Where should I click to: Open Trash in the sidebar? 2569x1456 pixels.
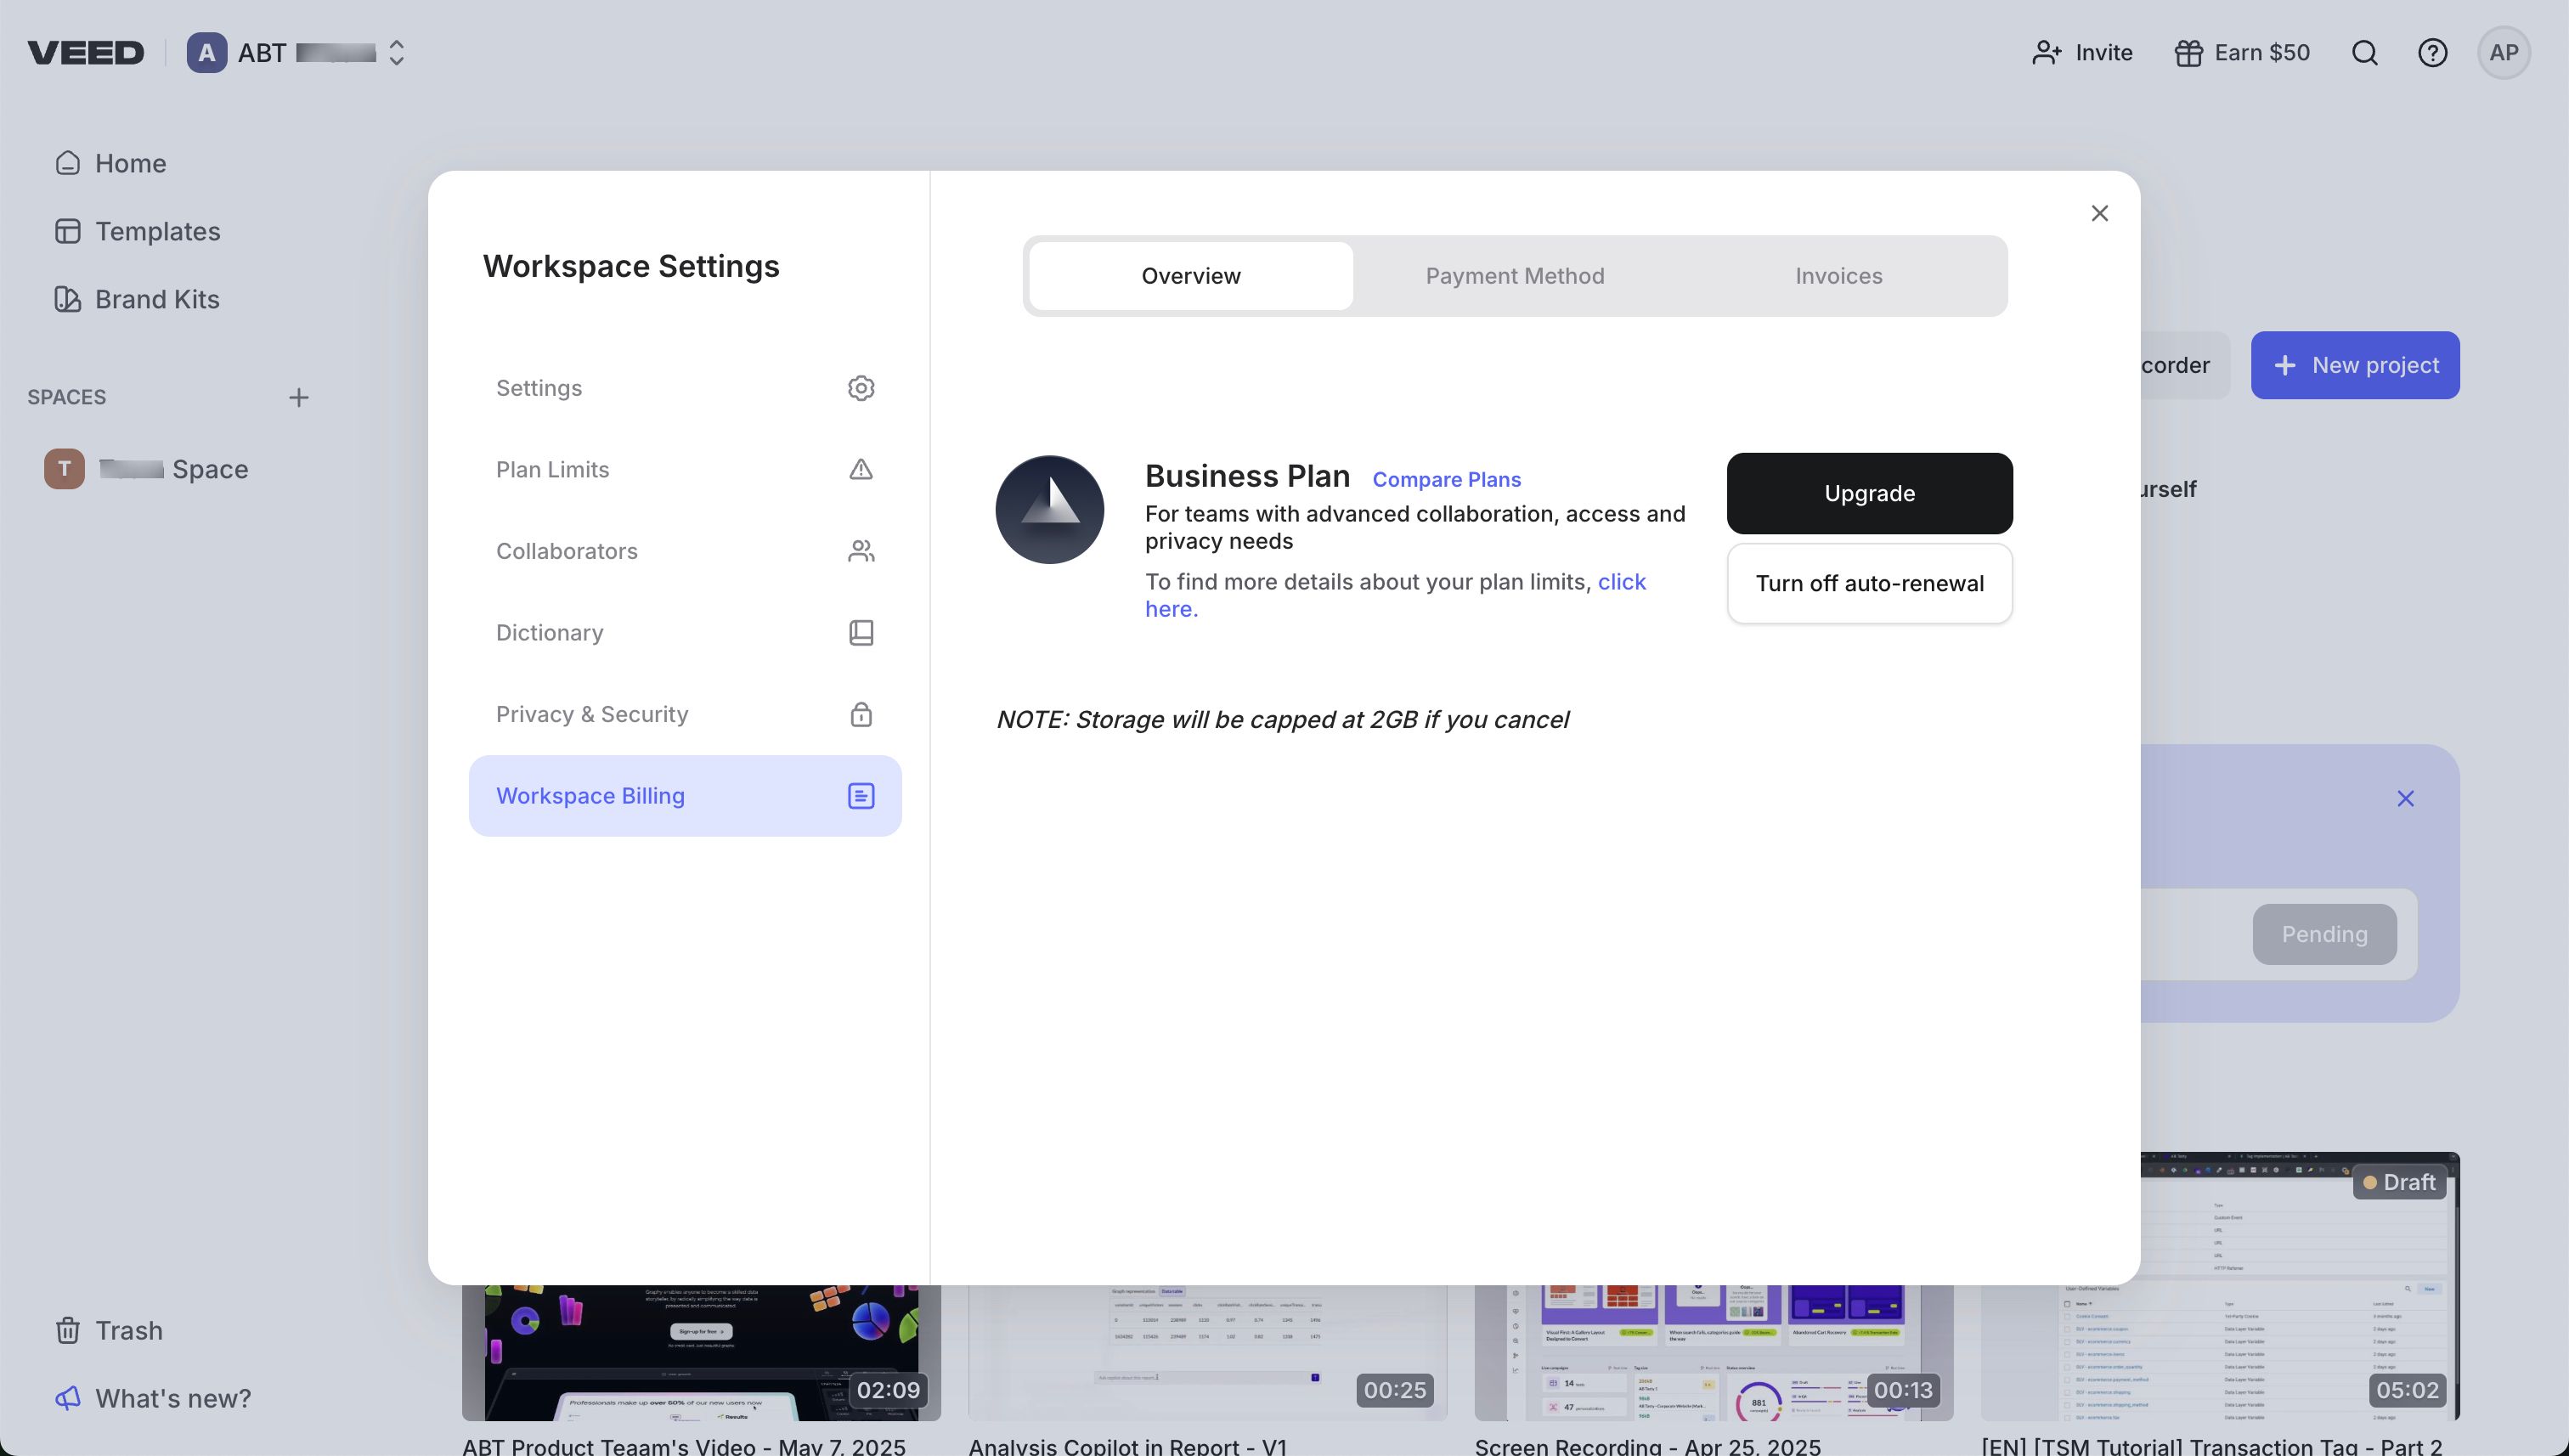click(109, 1330)
